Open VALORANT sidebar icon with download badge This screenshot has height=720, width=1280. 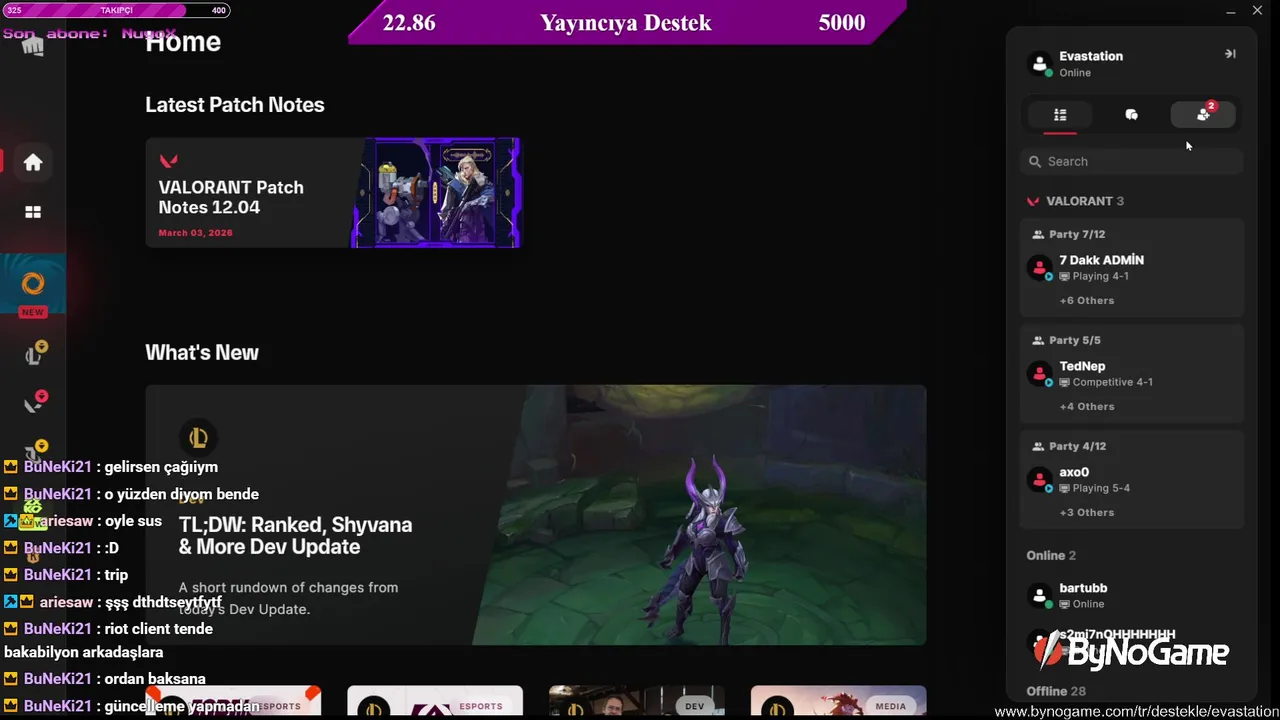pos(35,403)
